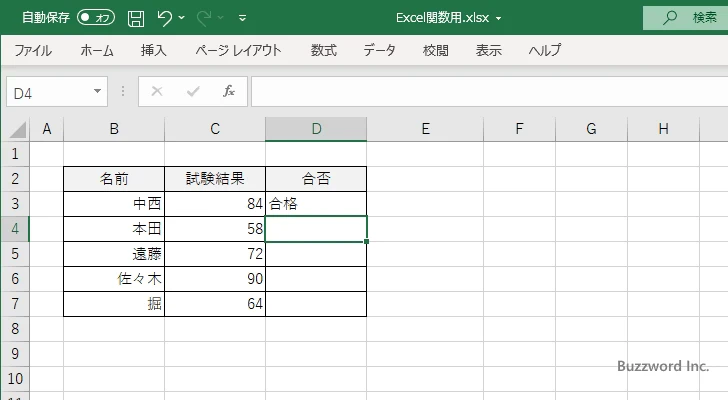Switch to the 数式 tab

coord(324,50)
